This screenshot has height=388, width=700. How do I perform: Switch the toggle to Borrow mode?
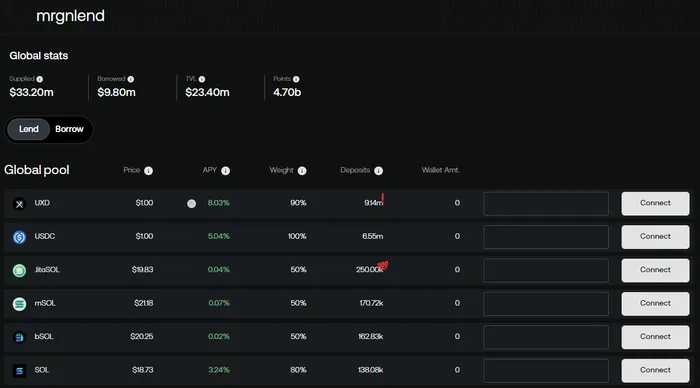pyautogui.click(x=69, y=129)
